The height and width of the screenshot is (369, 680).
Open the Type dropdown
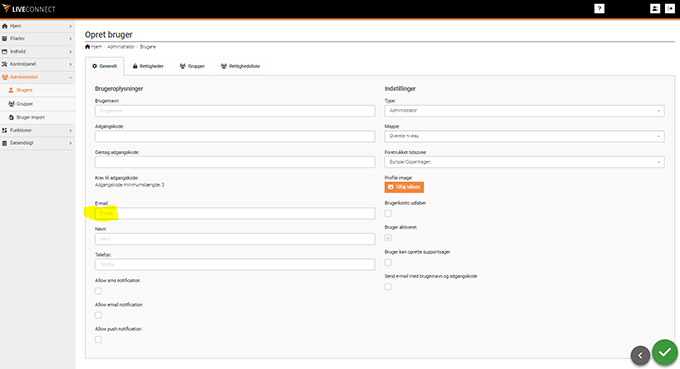tap(524, 111)
